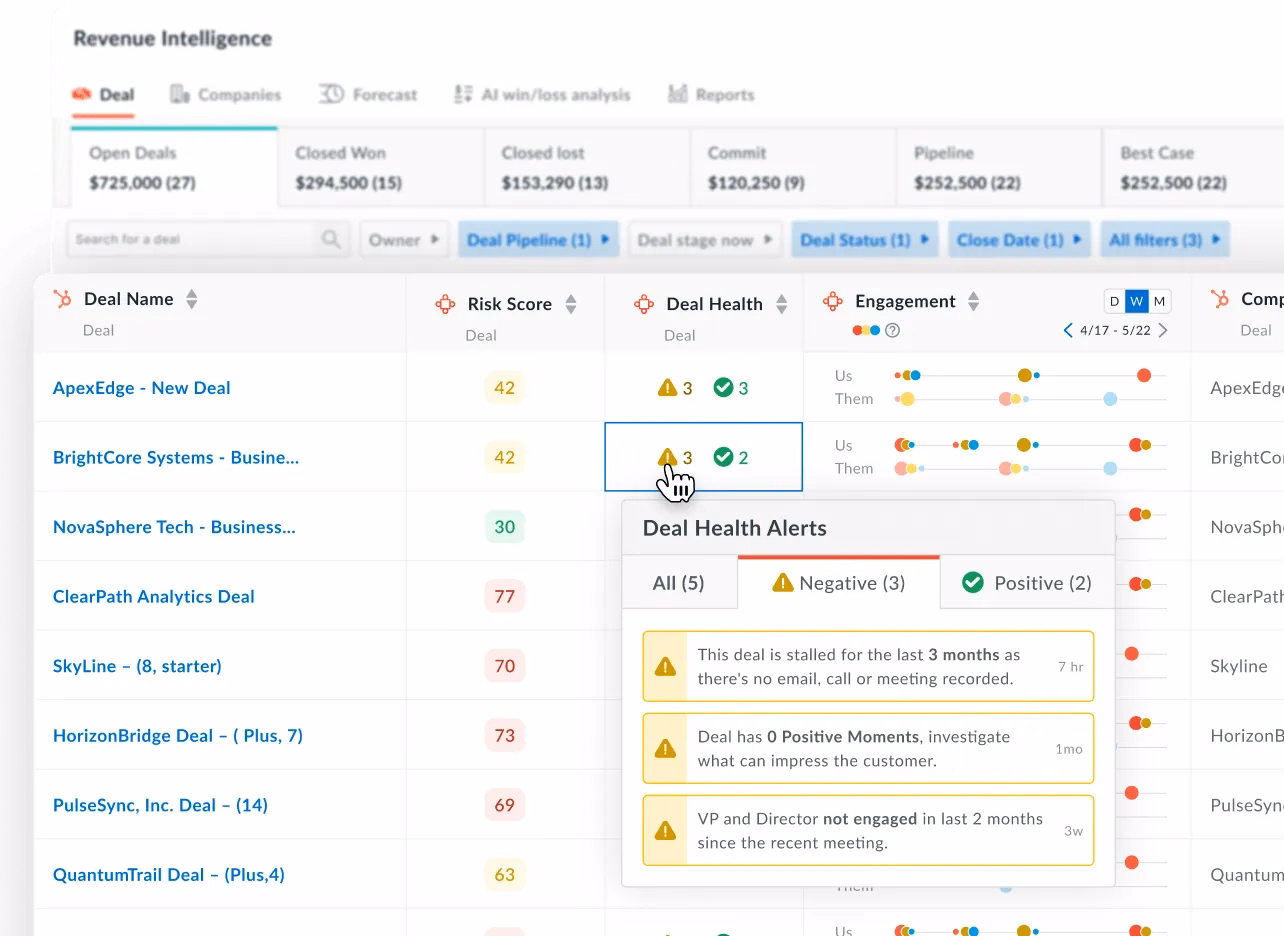Click BrightCore warning alert icon
Viewport: 1284px width, 936px height.
(x=667, y=457)
